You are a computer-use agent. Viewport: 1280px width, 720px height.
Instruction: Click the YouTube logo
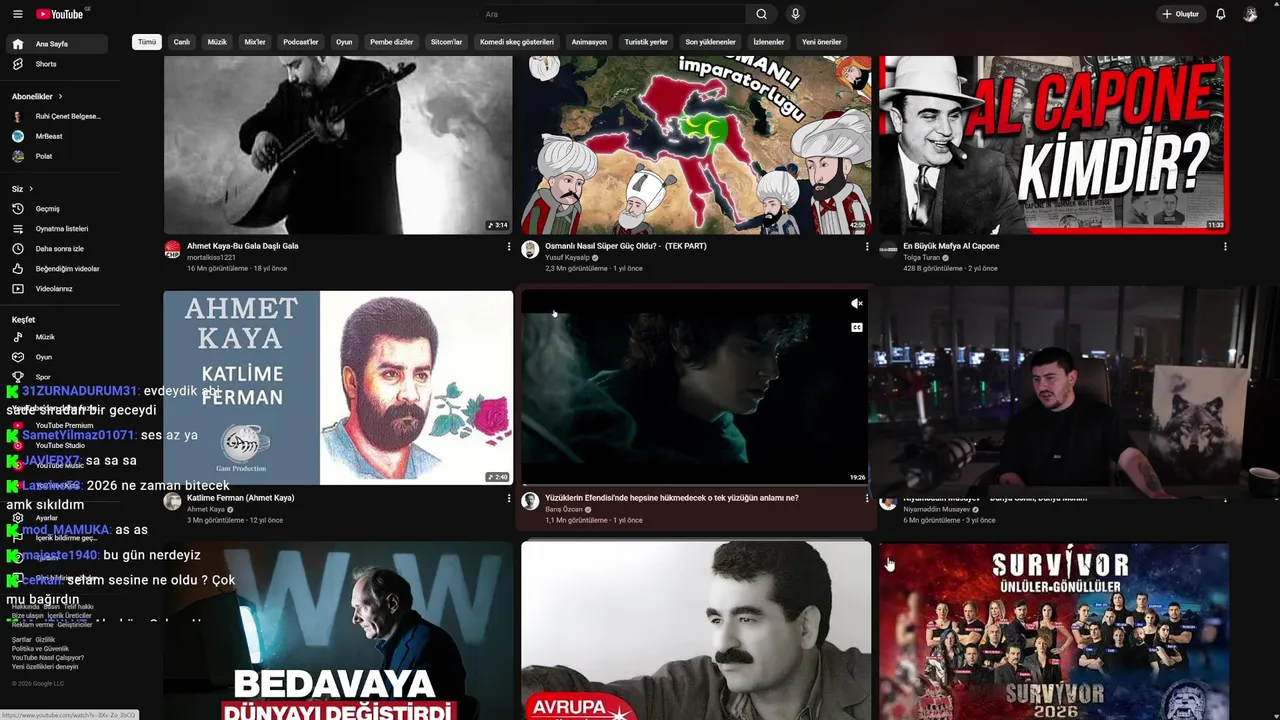click(60, 14)
